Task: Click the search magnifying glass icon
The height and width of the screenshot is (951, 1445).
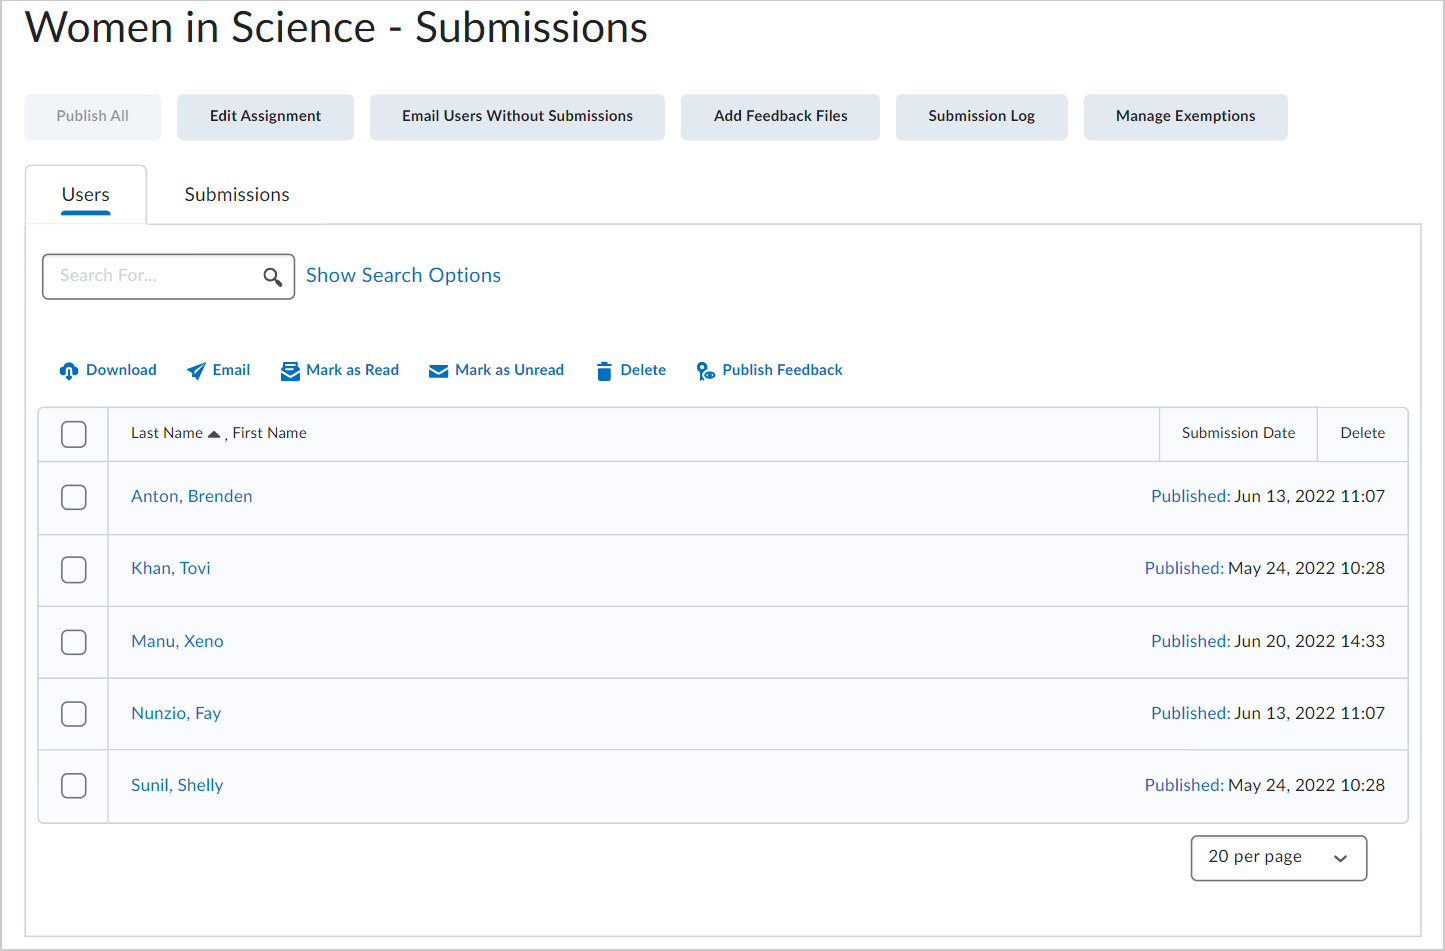Action: tap(272, 276)
